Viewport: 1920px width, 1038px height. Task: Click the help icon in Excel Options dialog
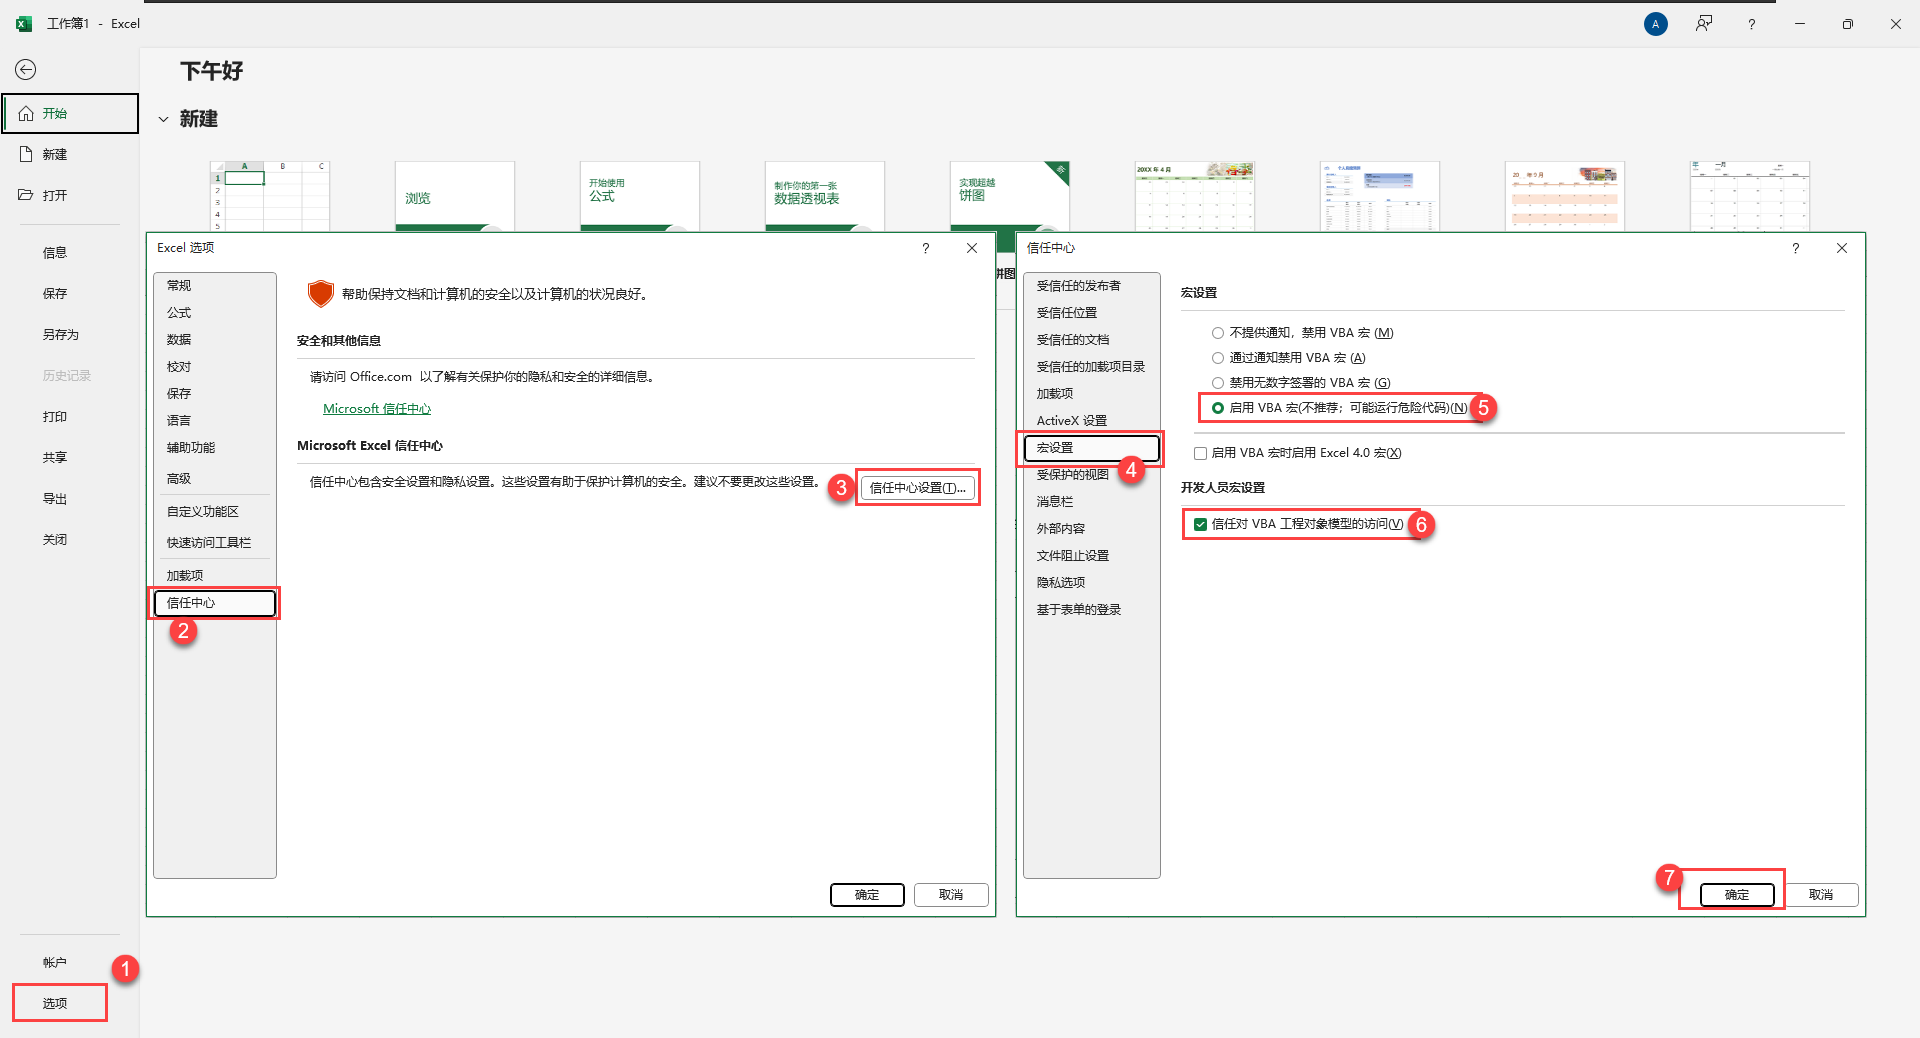(925, 248)
